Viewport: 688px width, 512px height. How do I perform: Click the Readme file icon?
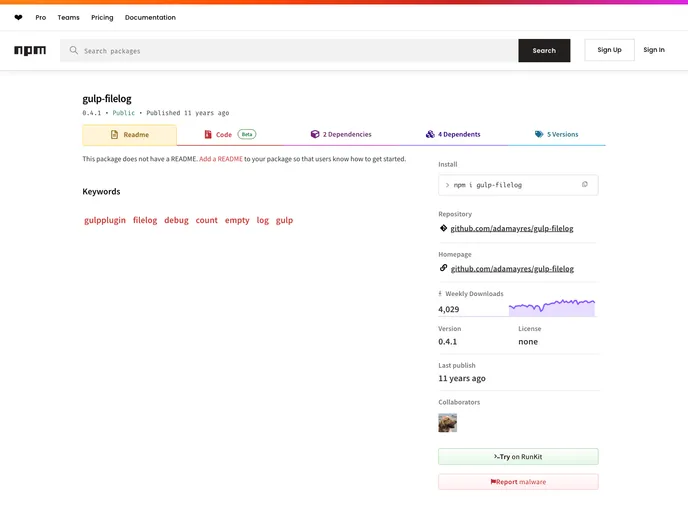click(x=115, y=135)
